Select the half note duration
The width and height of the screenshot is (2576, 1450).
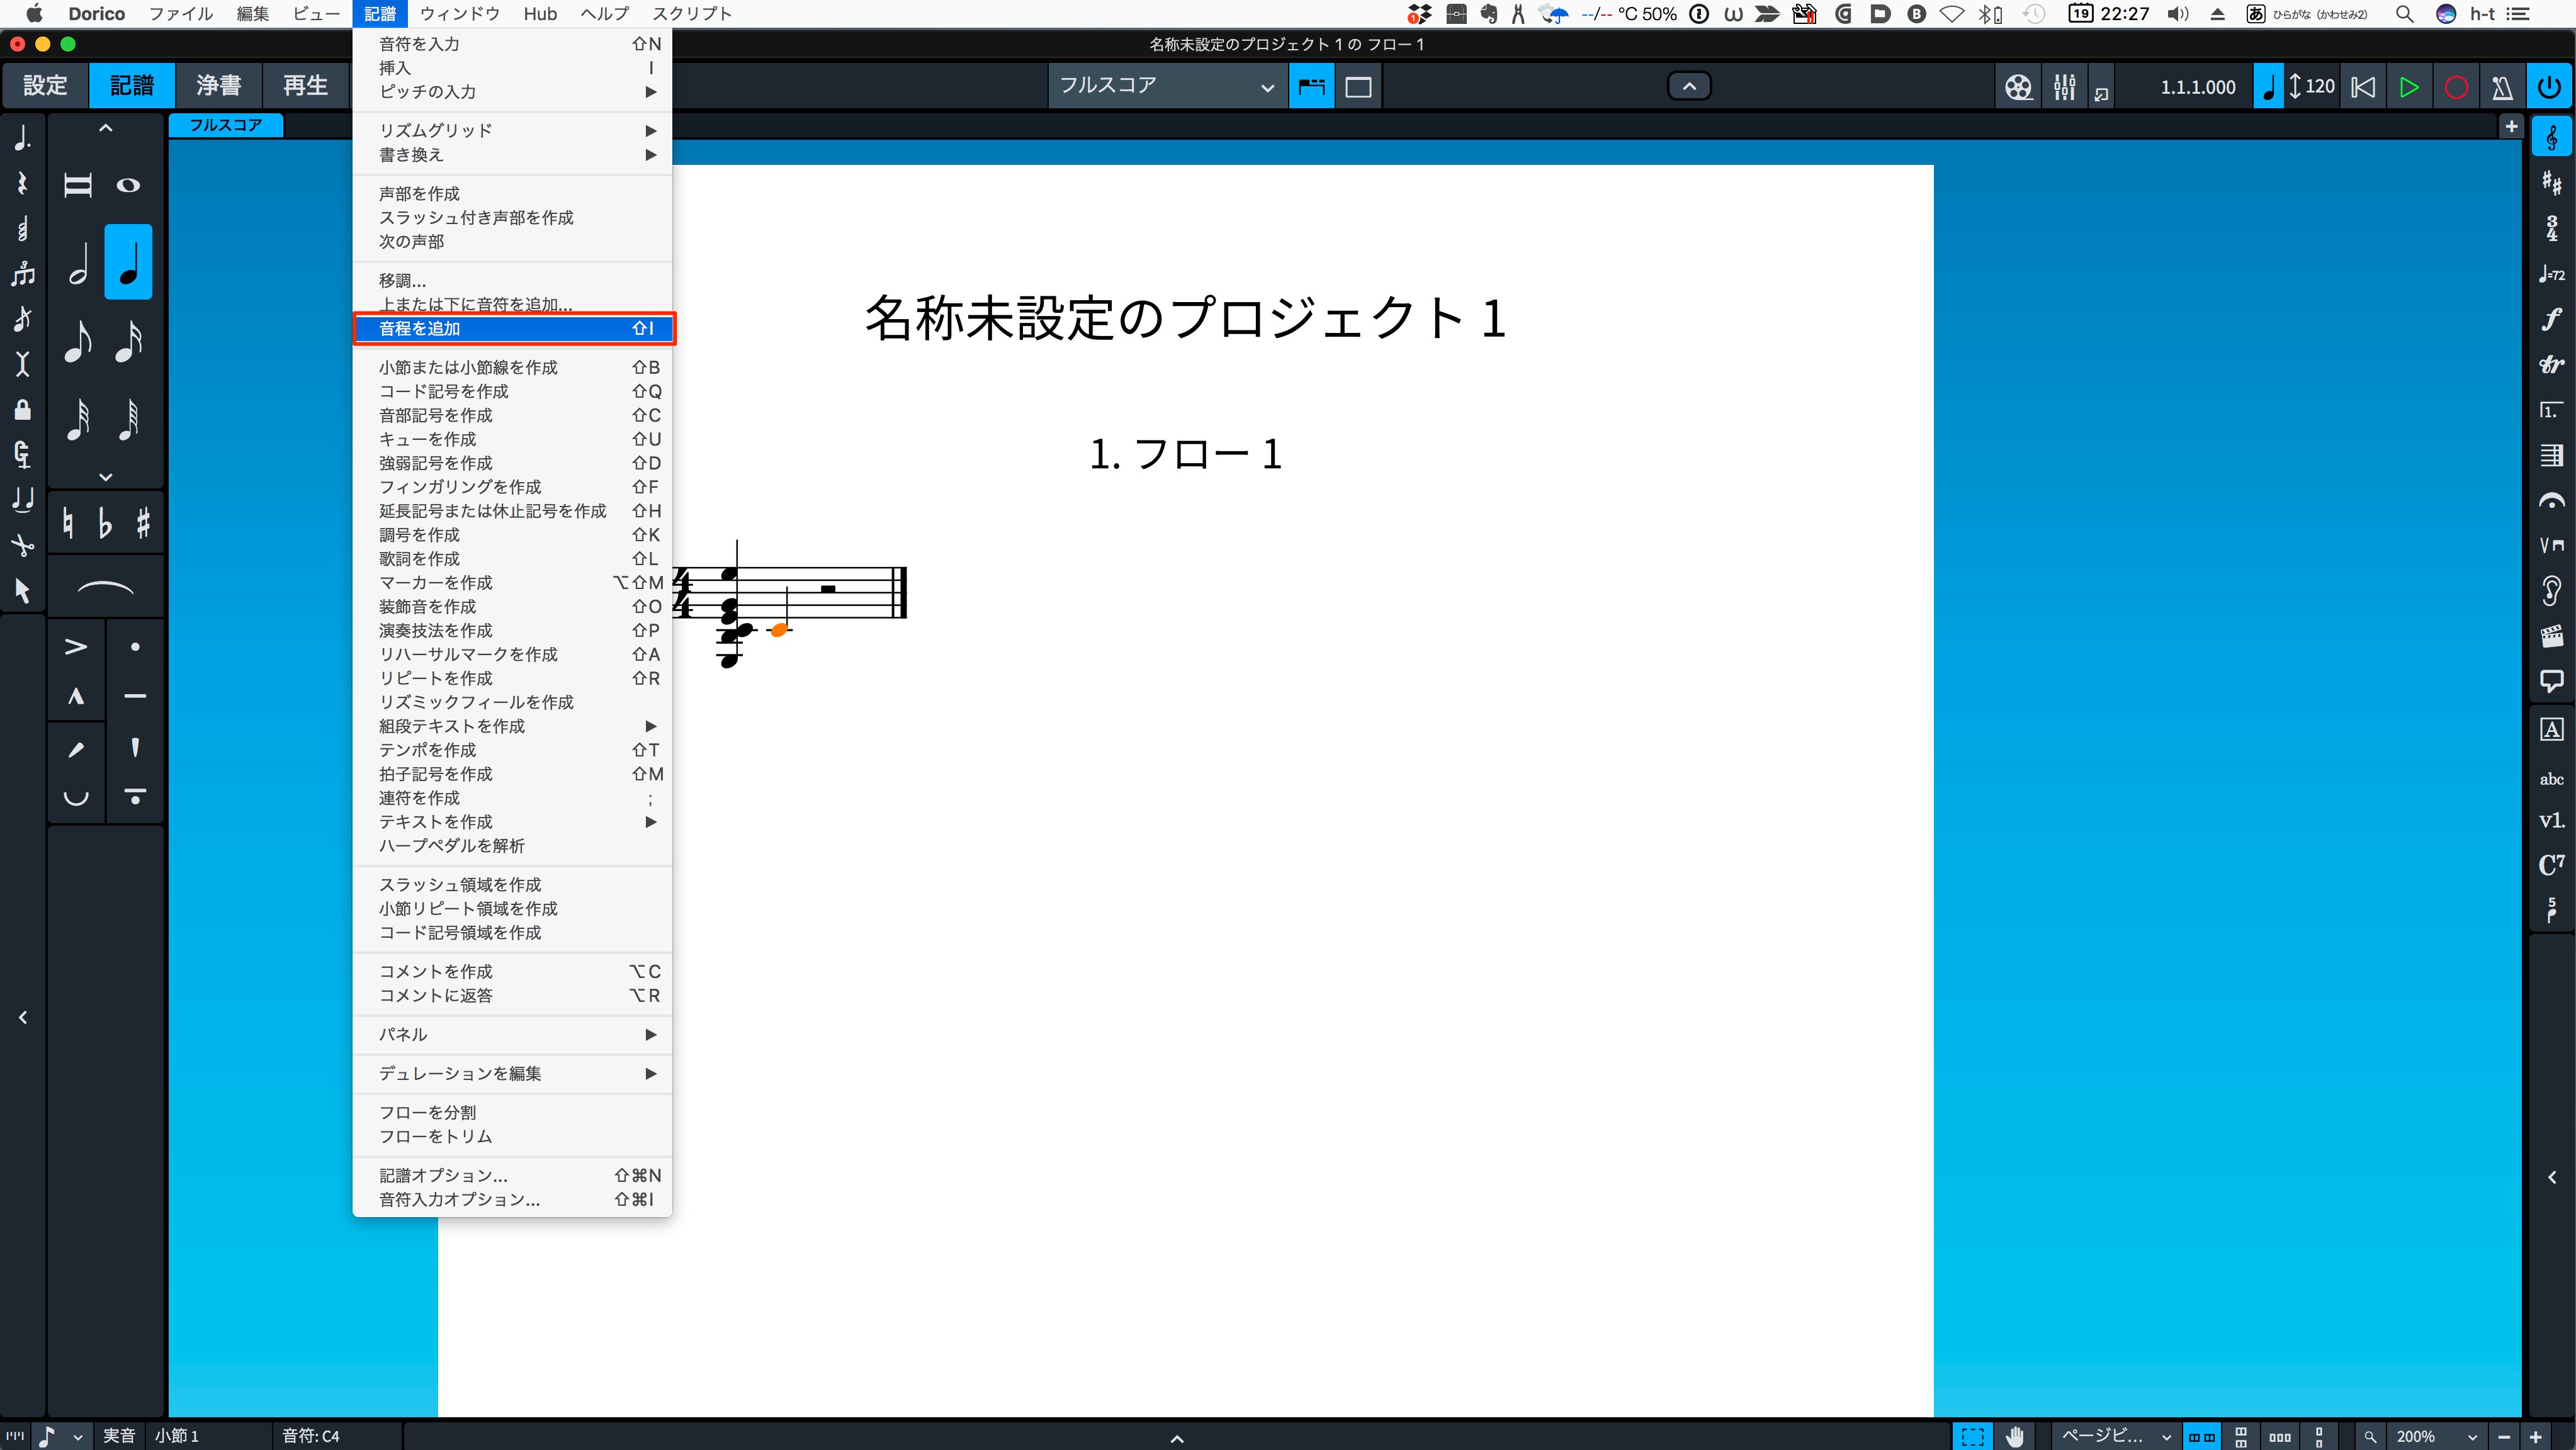[78, 263]
